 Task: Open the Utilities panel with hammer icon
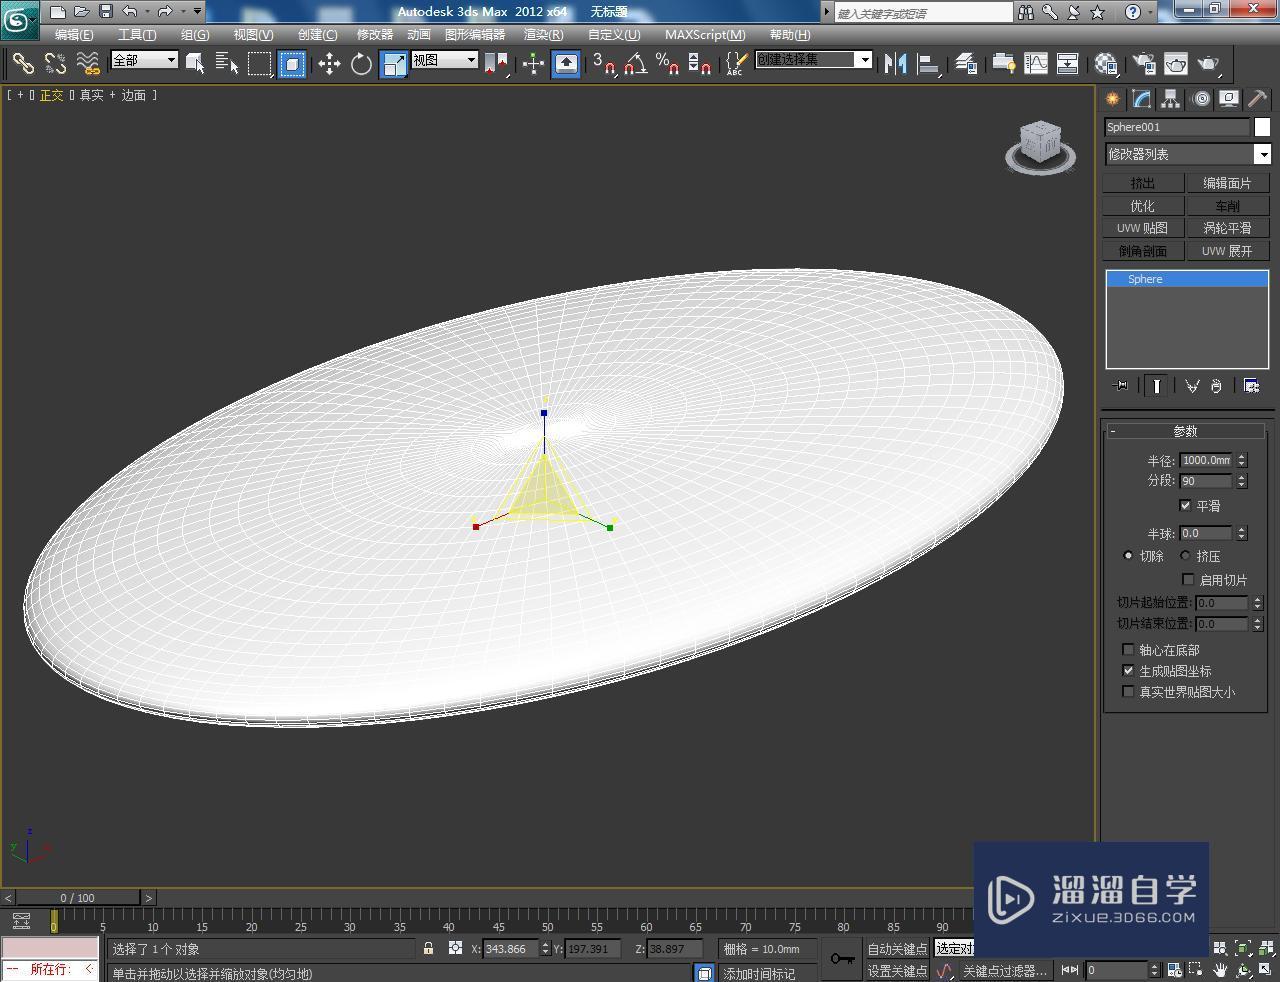coord(1256,99)
